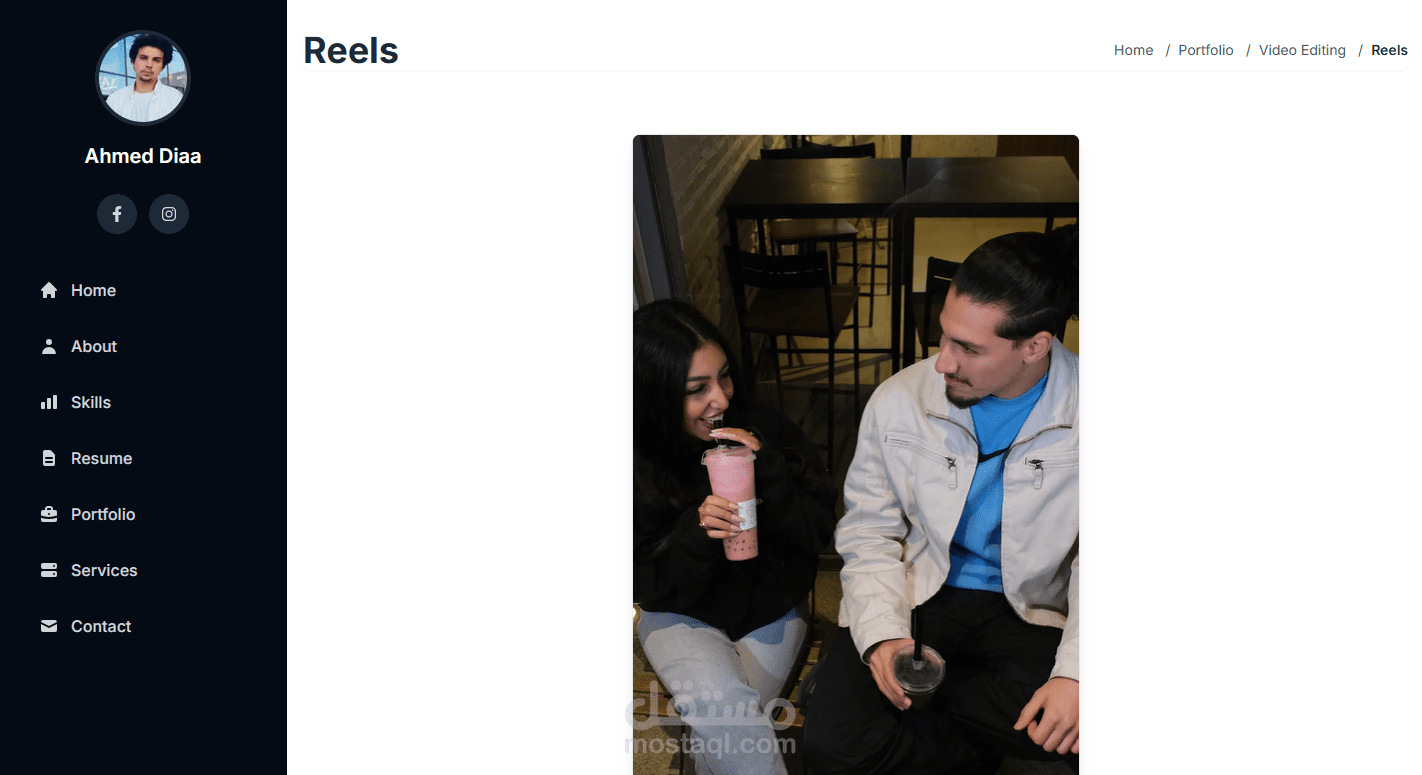Screen dimensions: 1422x775
Task: Follow the Portfolio breadcrumb link
Action: pos(1205,50)
